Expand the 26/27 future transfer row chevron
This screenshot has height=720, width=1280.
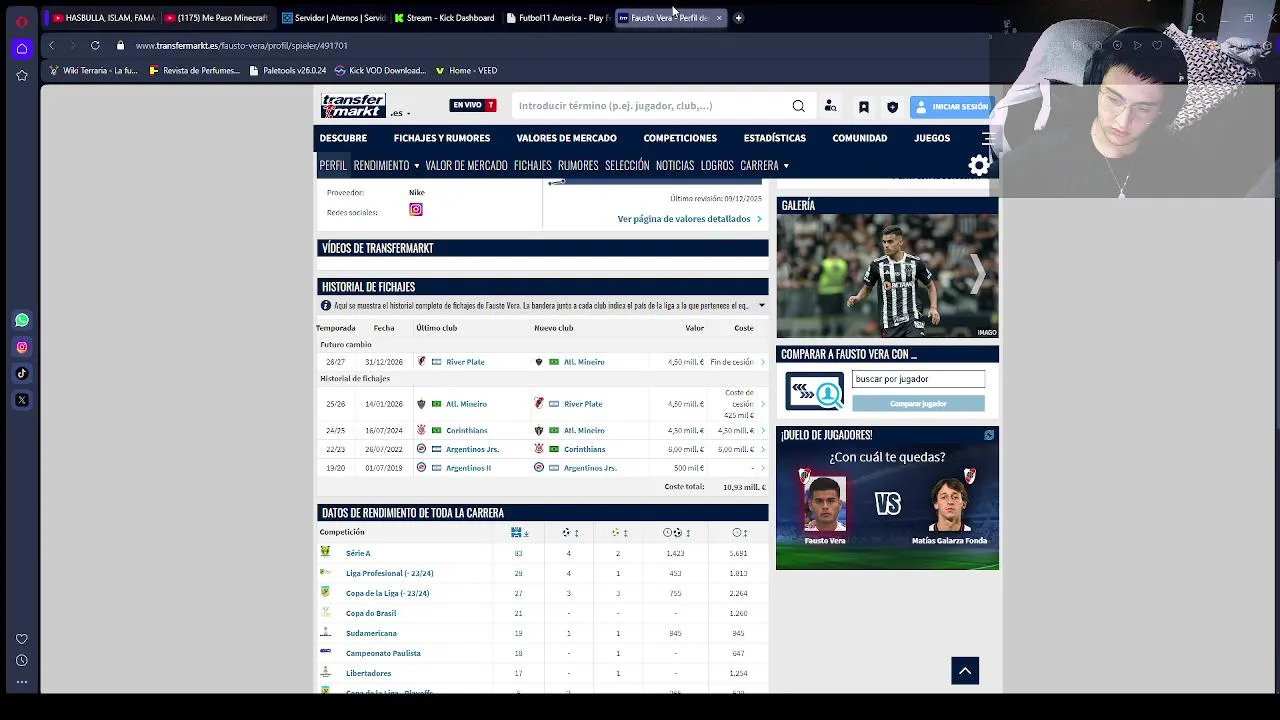(763, 362)
